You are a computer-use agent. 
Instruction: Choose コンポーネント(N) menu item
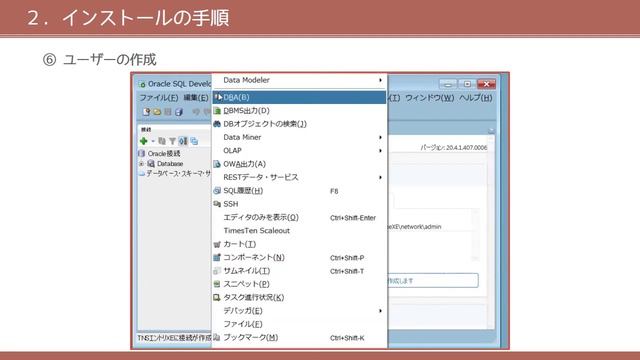(299, 258)
